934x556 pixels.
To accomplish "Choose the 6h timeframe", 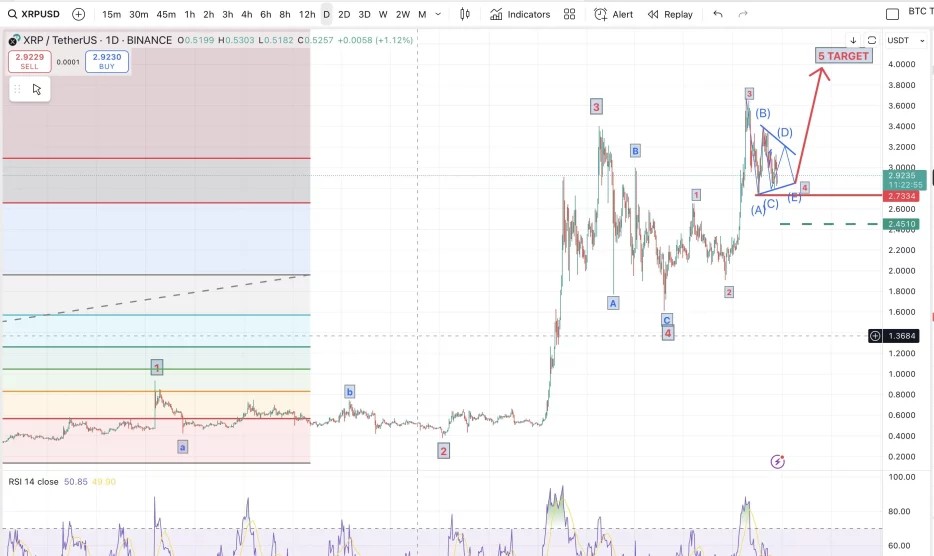I will tap(266, 14).
